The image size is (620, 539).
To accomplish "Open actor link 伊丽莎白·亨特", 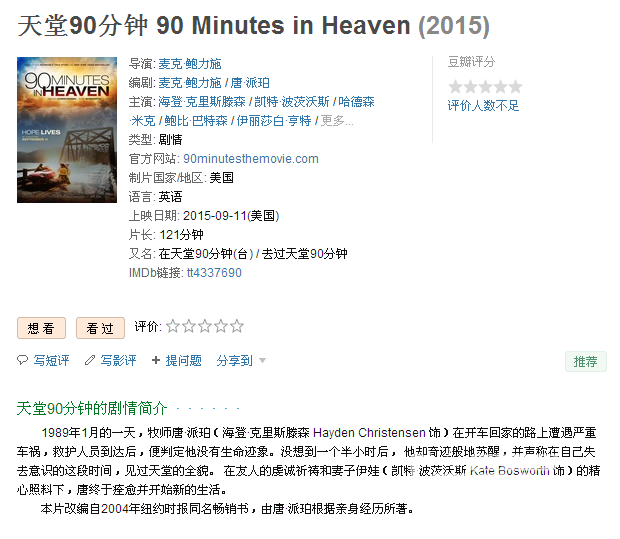I will pyautogui.click(x=274, y=121).
